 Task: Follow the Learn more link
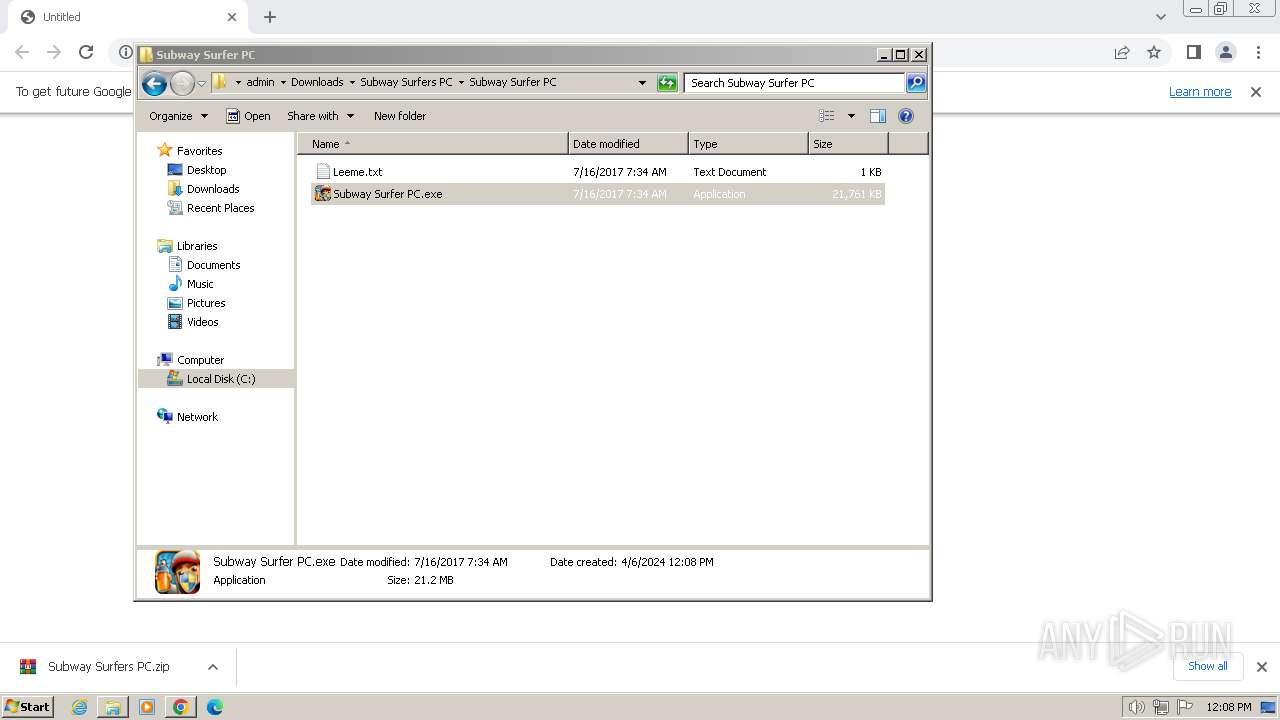[x=1200, y=92]
